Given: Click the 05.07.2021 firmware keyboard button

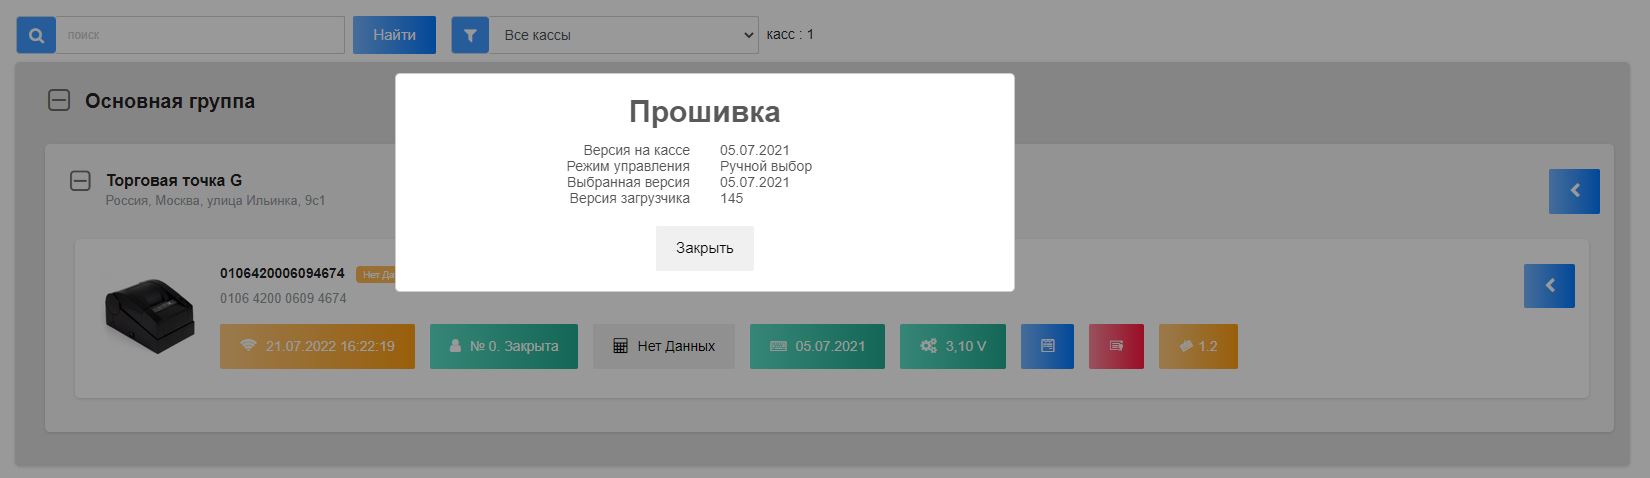Looking at the screenshot, I should [x=817, y=346].
